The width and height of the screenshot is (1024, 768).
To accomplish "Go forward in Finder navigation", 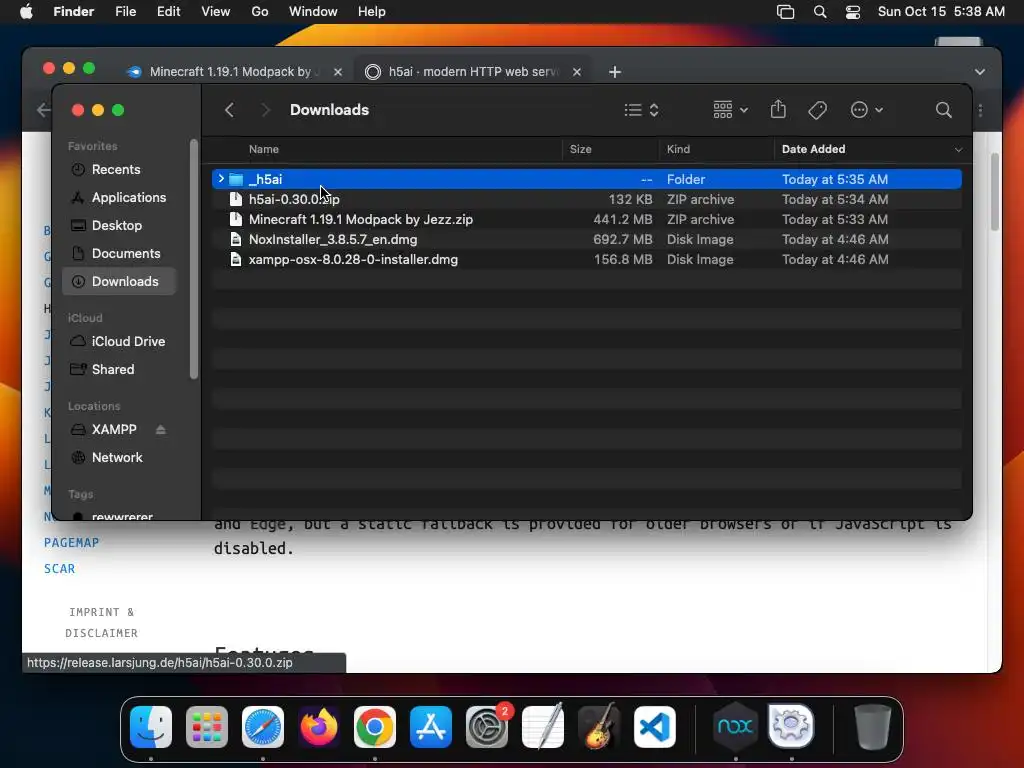I will click(x=264, y=110).
